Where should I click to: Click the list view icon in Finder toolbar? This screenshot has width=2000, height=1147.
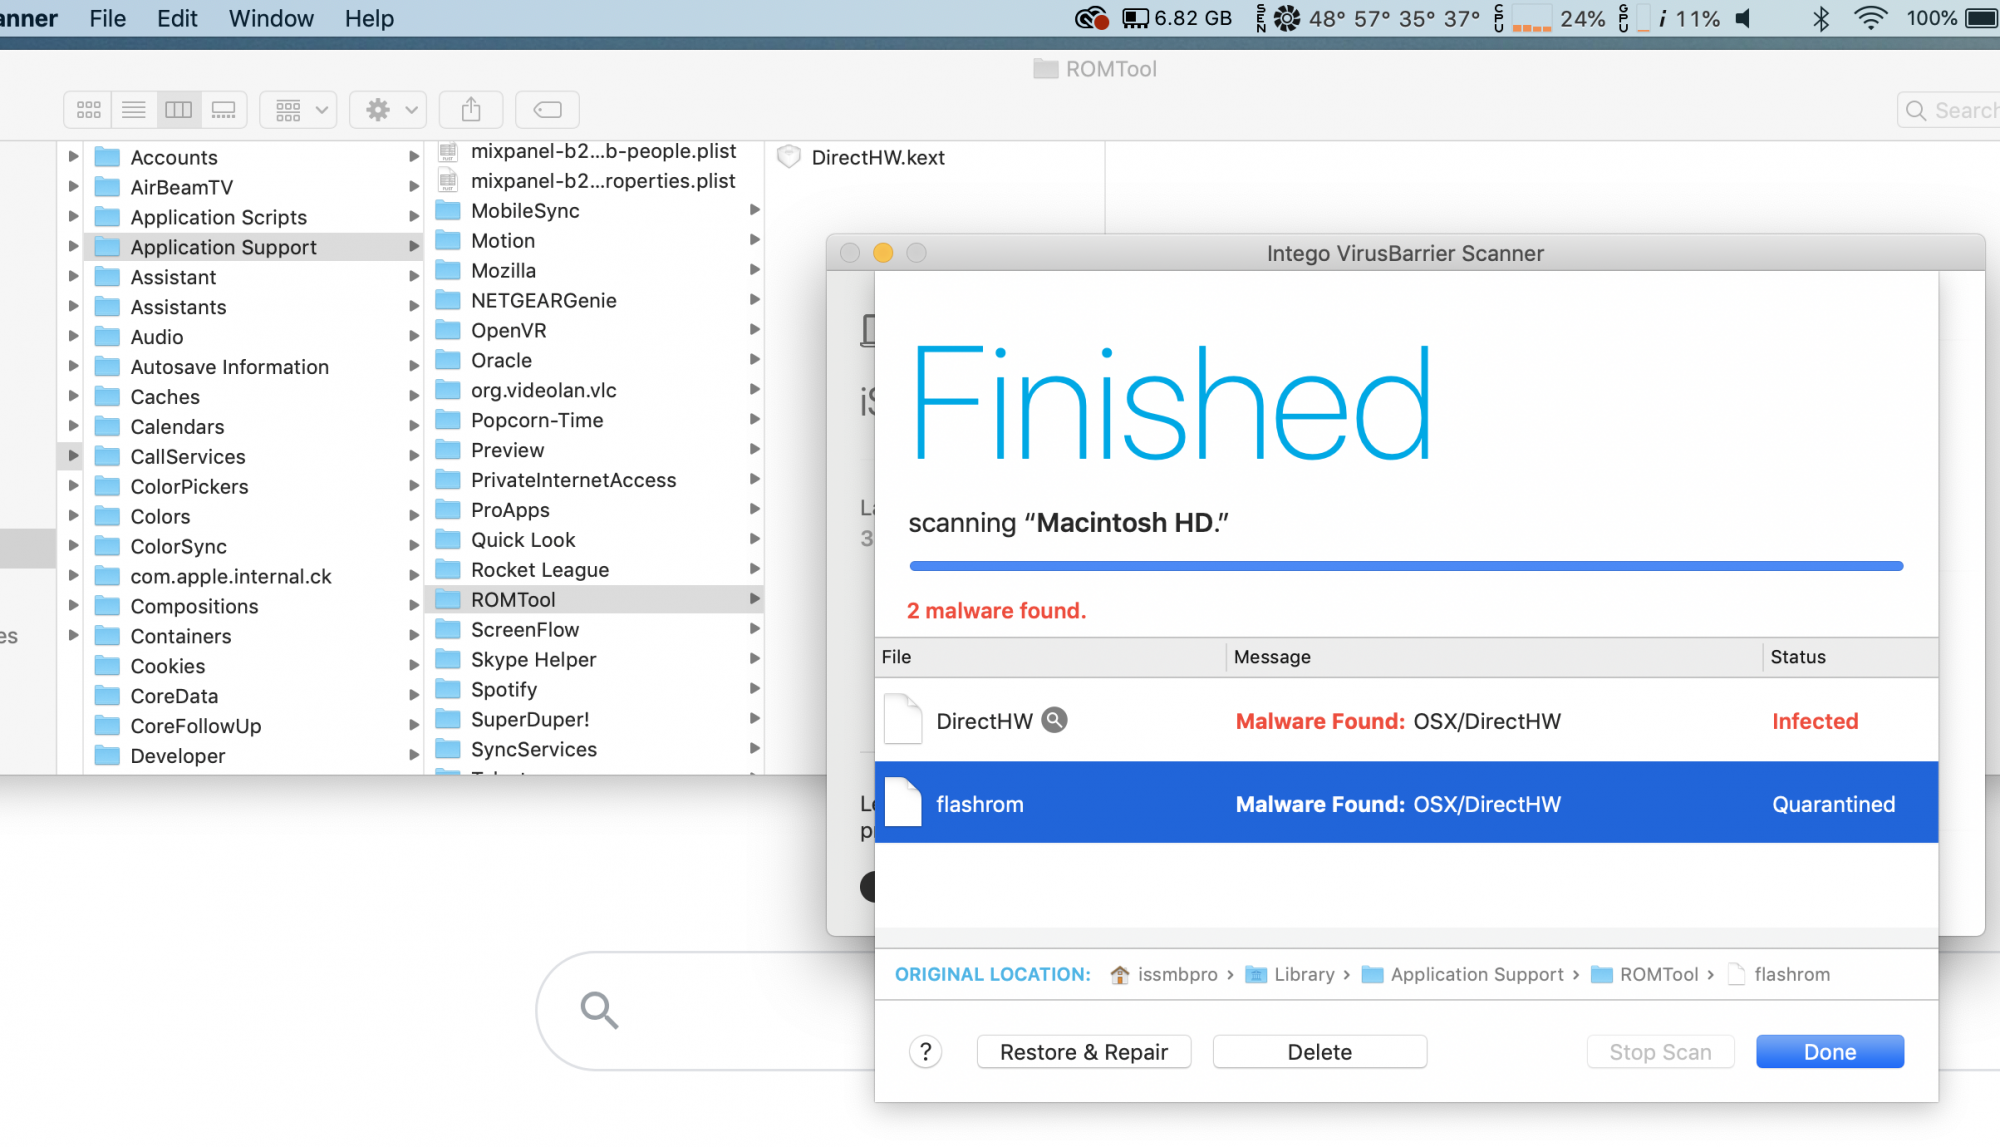pyautogui.click(x=132, y=109)
